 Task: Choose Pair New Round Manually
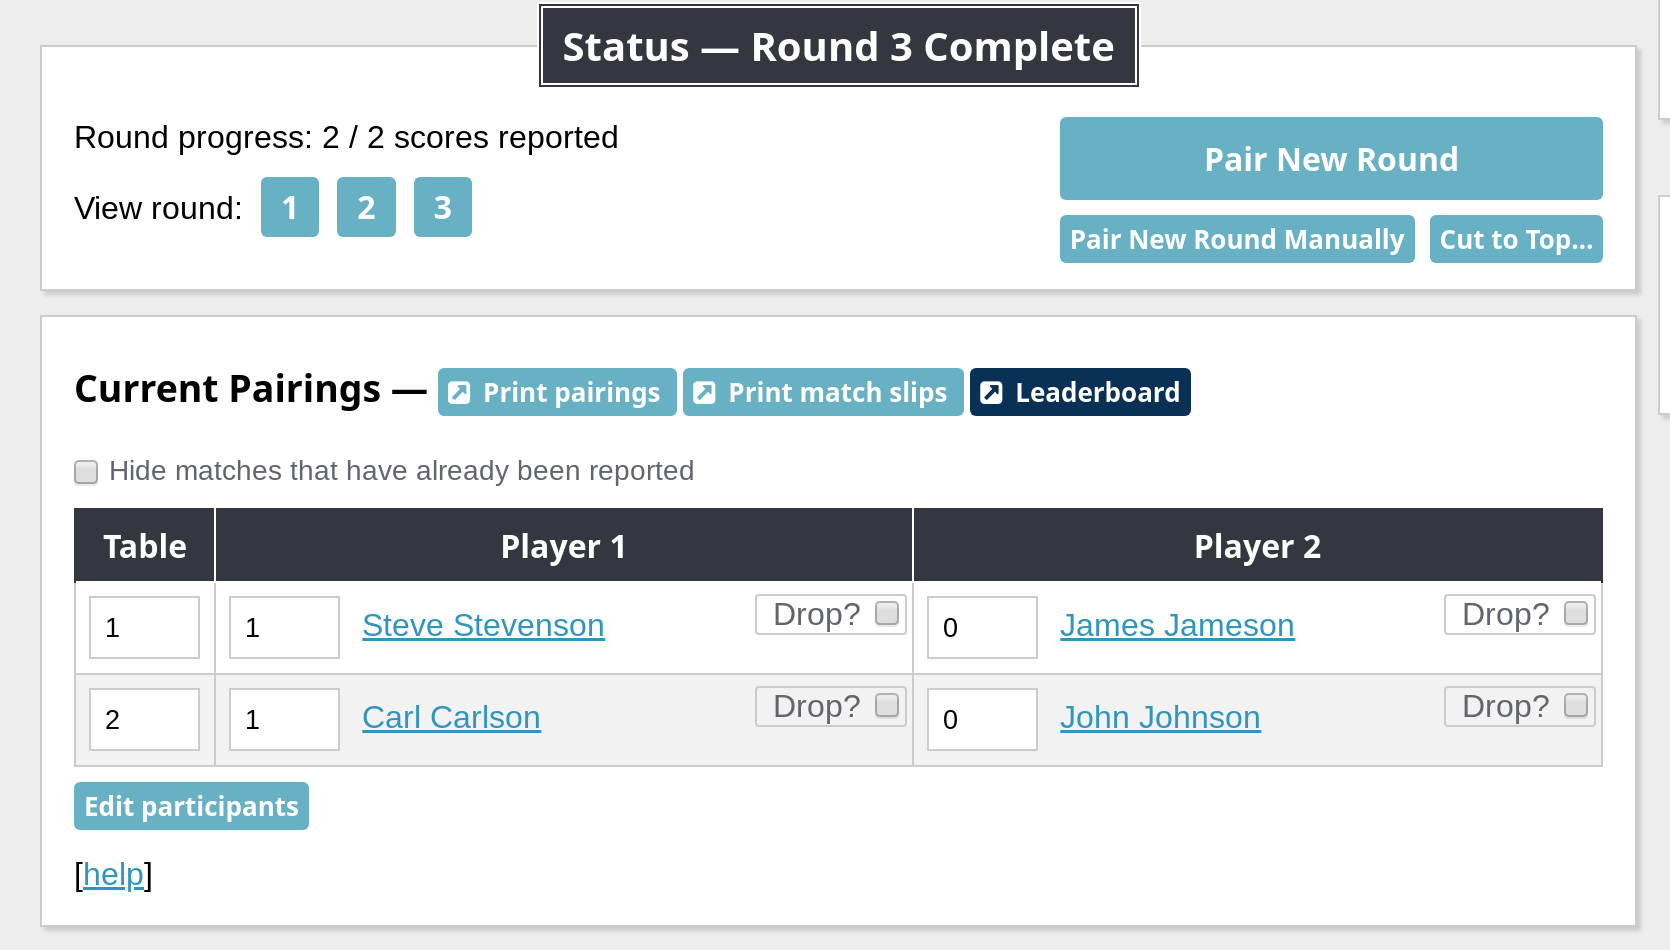coord(1237,240)
